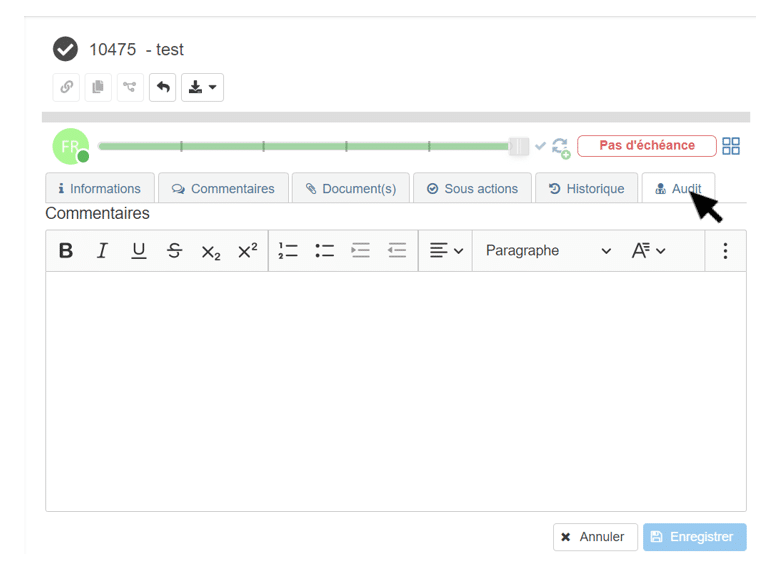The image size is (765, 562).
Task: Click the Enregistrer button
Action: coord(694,537)
